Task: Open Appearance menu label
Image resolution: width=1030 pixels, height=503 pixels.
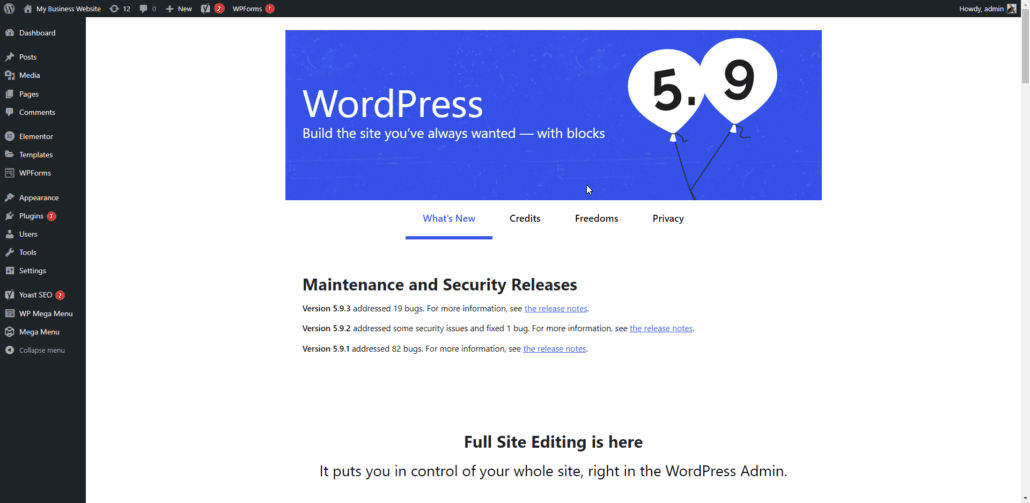Action: tap(39, 198)
